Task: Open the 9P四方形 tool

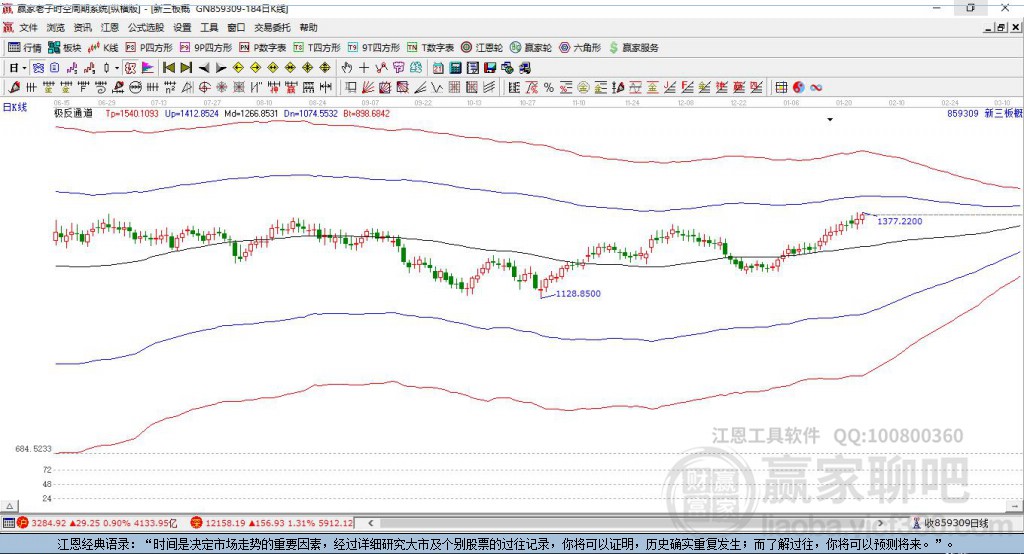Action: click(206, 48)
